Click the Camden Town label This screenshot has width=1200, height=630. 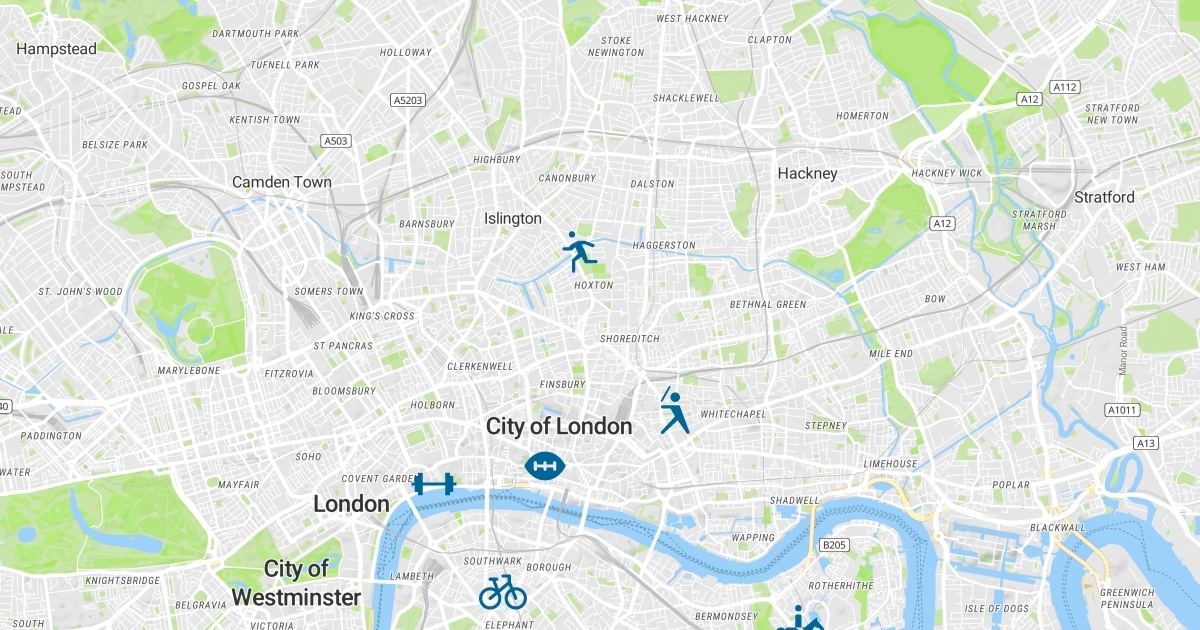point(282,182)
